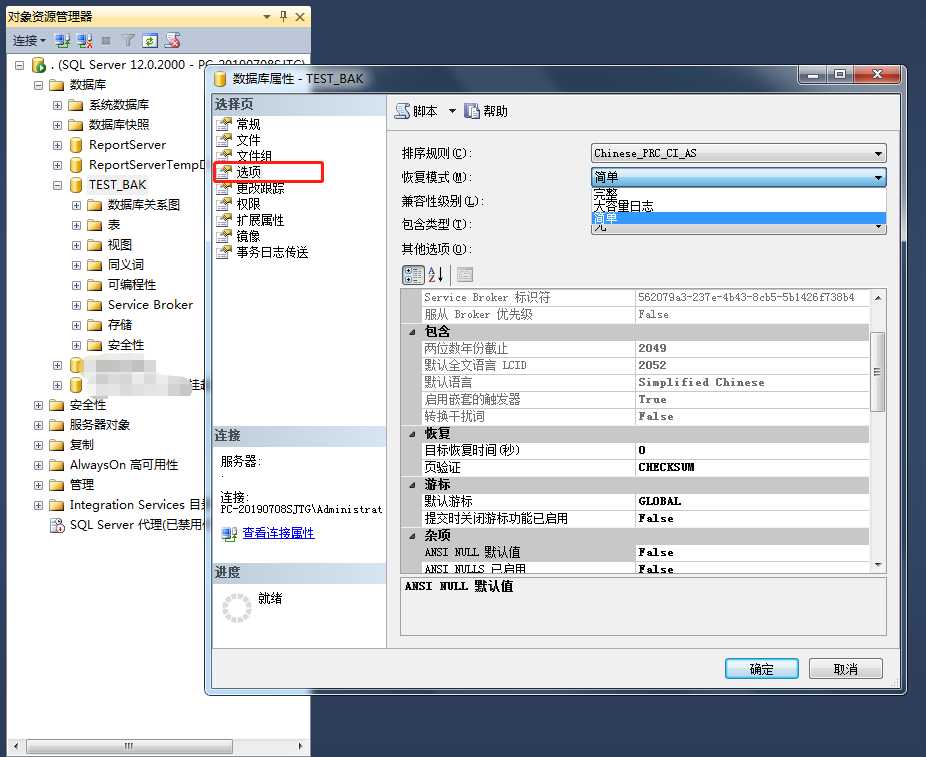This screenshot has height=757, width=926.
Task: Select the 页验证 CHECKSUM value cell
Action: coord(752,468)
